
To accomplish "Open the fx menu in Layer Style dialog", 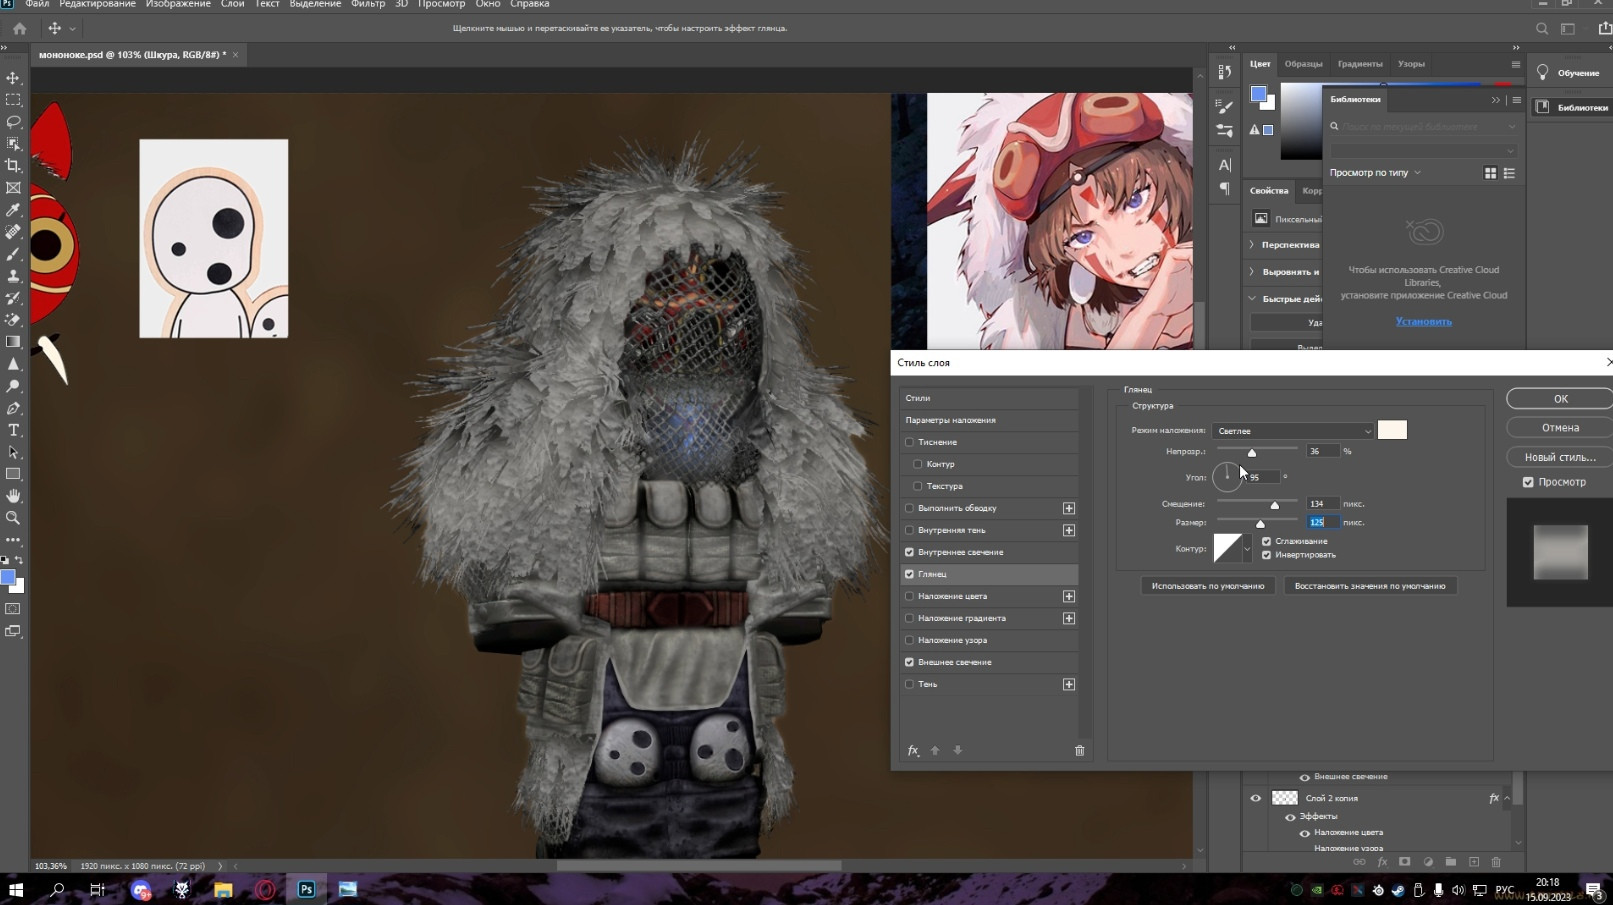I will click(913, 750).
